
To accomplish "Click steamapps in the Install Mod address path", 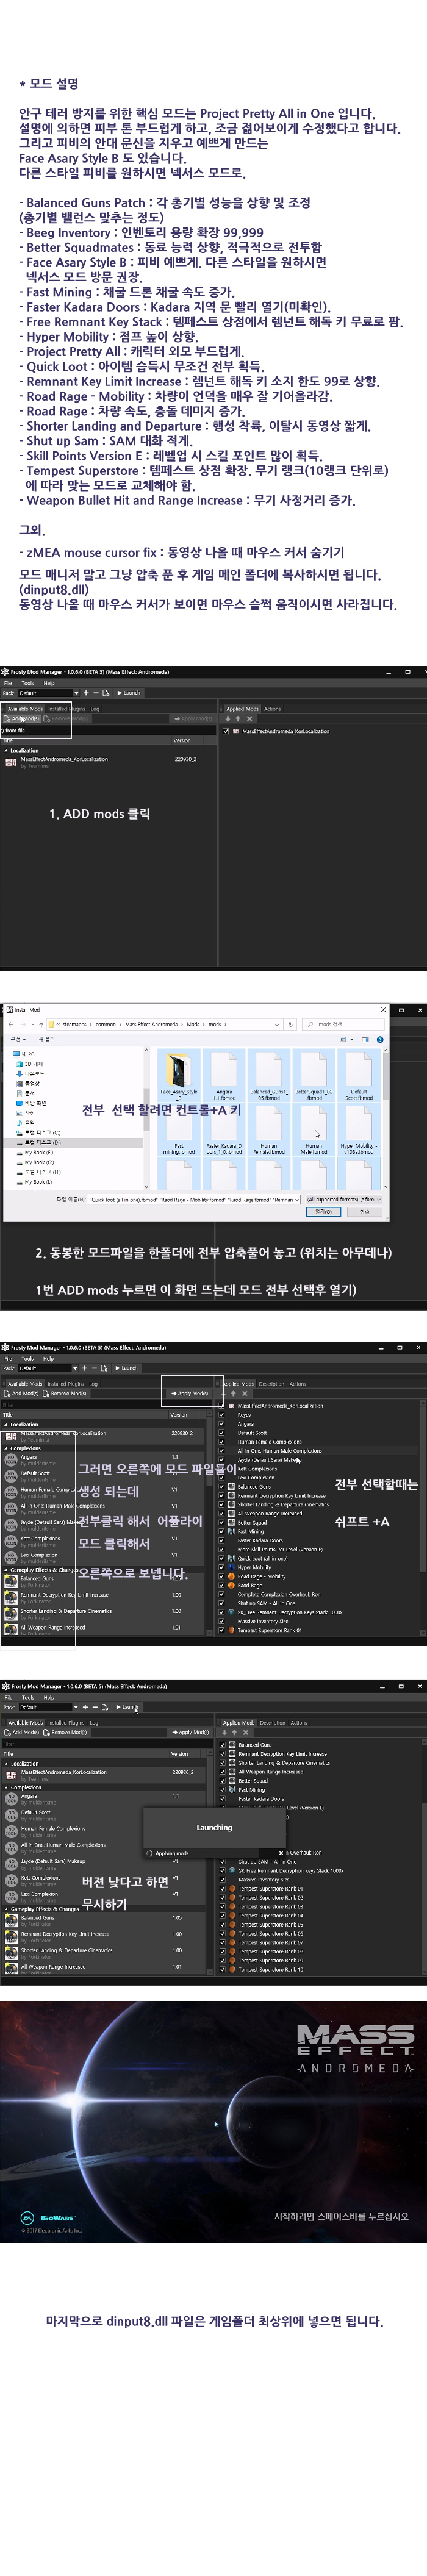I will 75,1024.
